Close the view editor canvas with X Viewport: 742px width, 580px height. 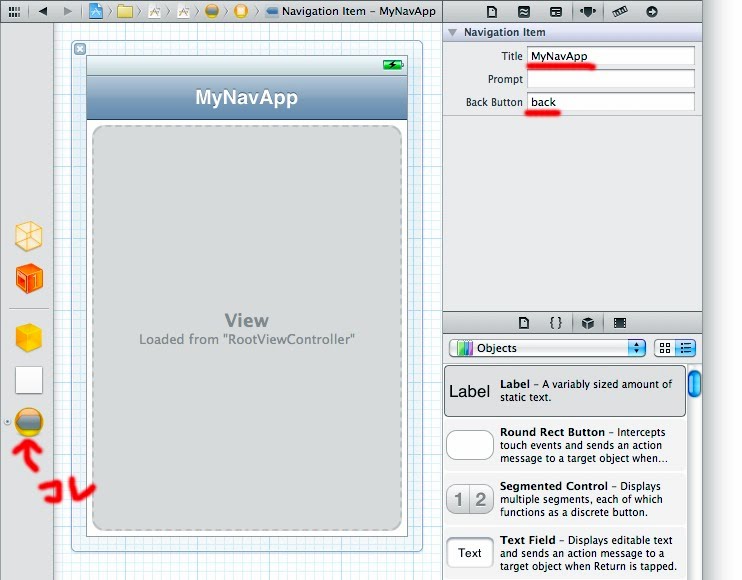(80, 49)
